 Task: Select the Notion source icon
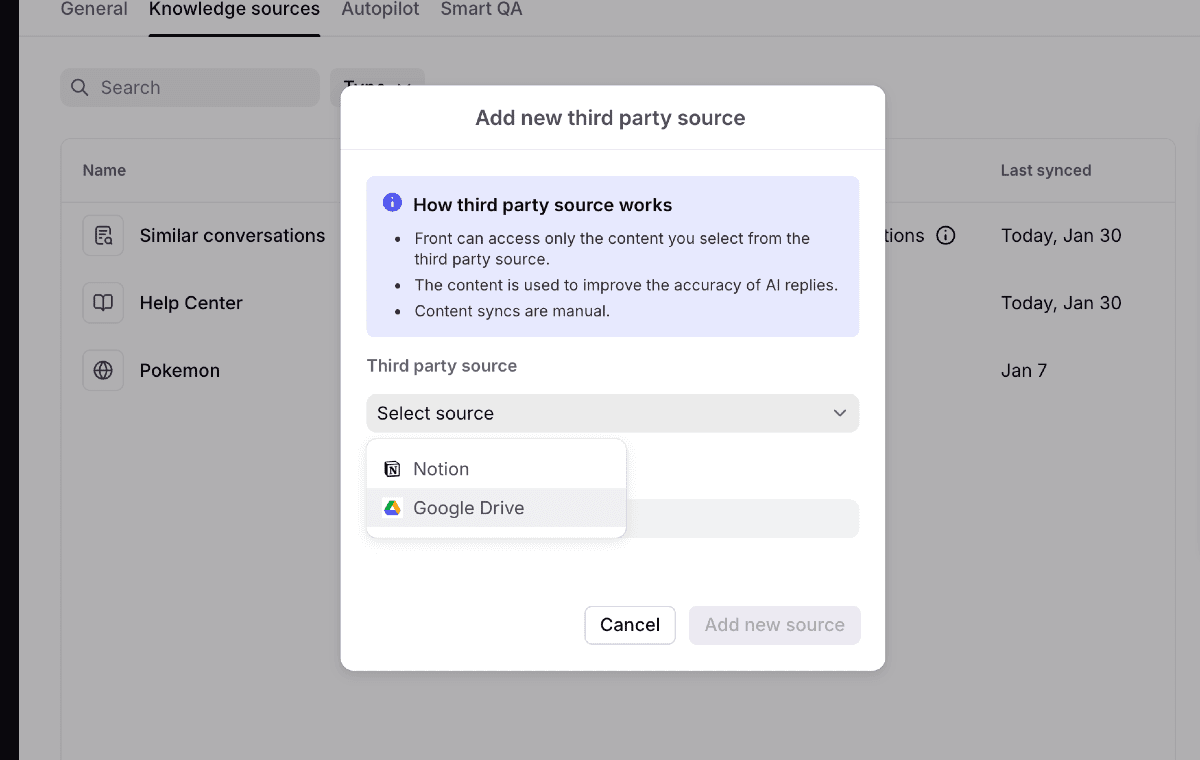pos(391,467)
